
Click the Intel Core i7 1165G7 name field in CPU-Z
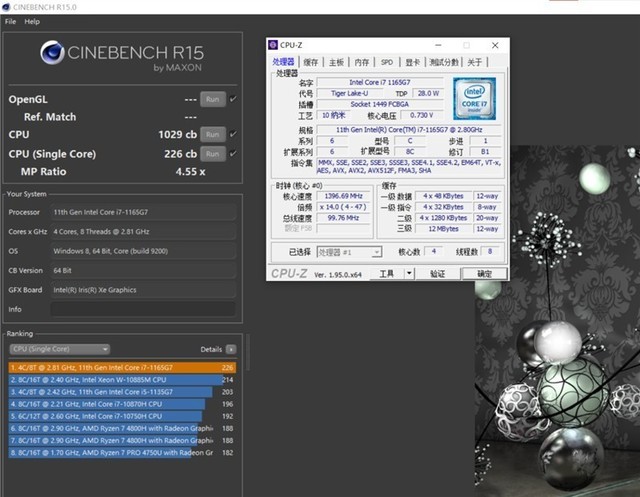tap(380, 82)
